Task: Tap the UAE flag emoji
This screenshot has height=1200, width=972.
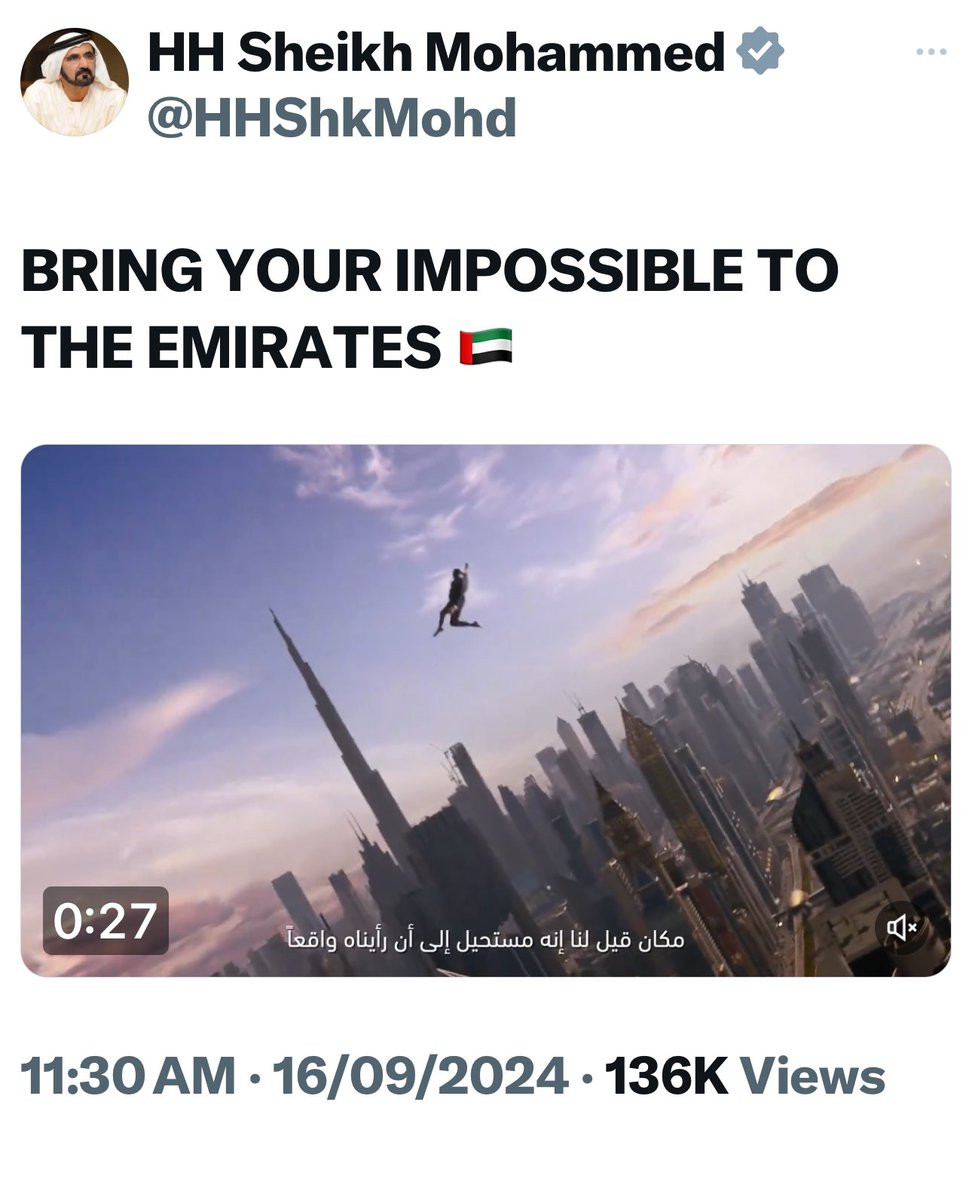Action: point(486,347)
